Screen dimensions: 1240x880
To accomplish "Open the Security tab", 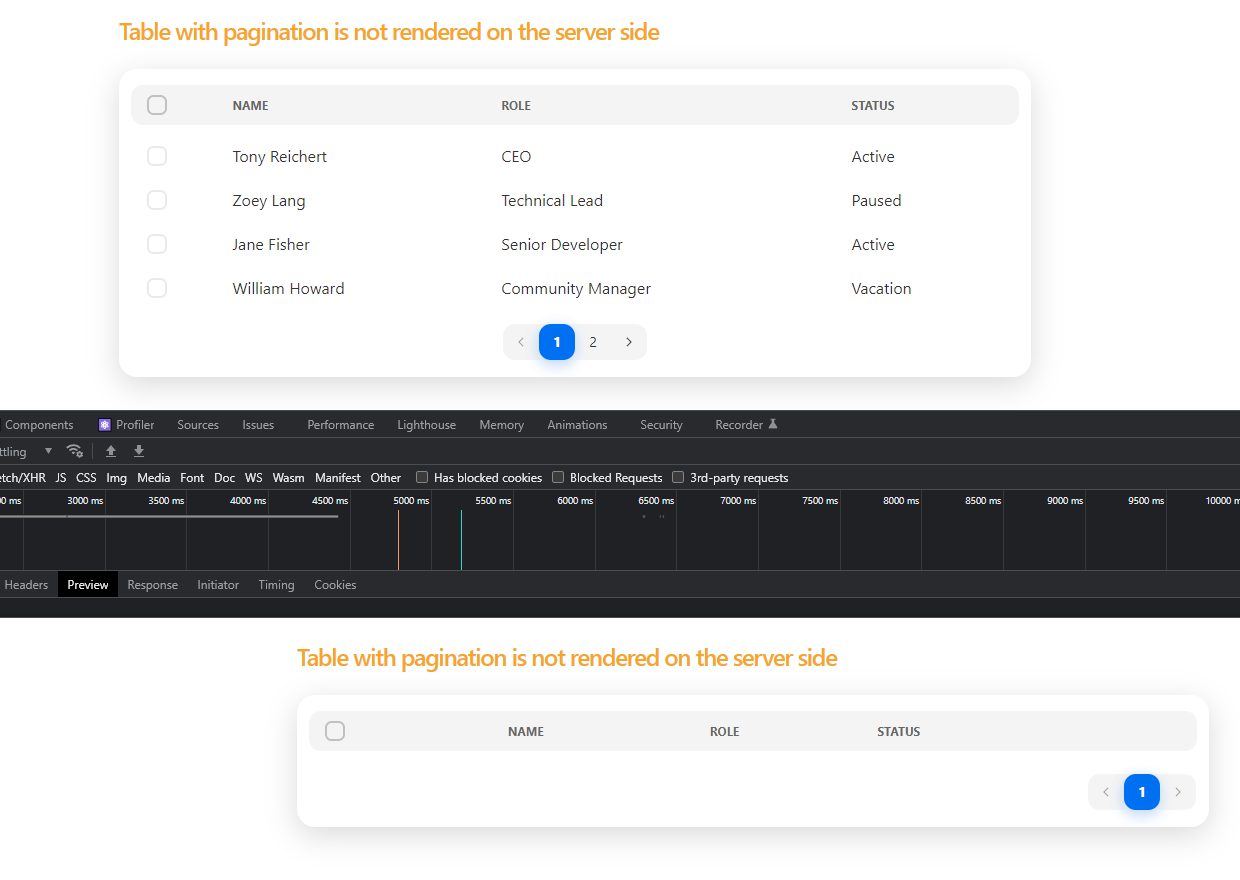I will click(x=661, y=425).
